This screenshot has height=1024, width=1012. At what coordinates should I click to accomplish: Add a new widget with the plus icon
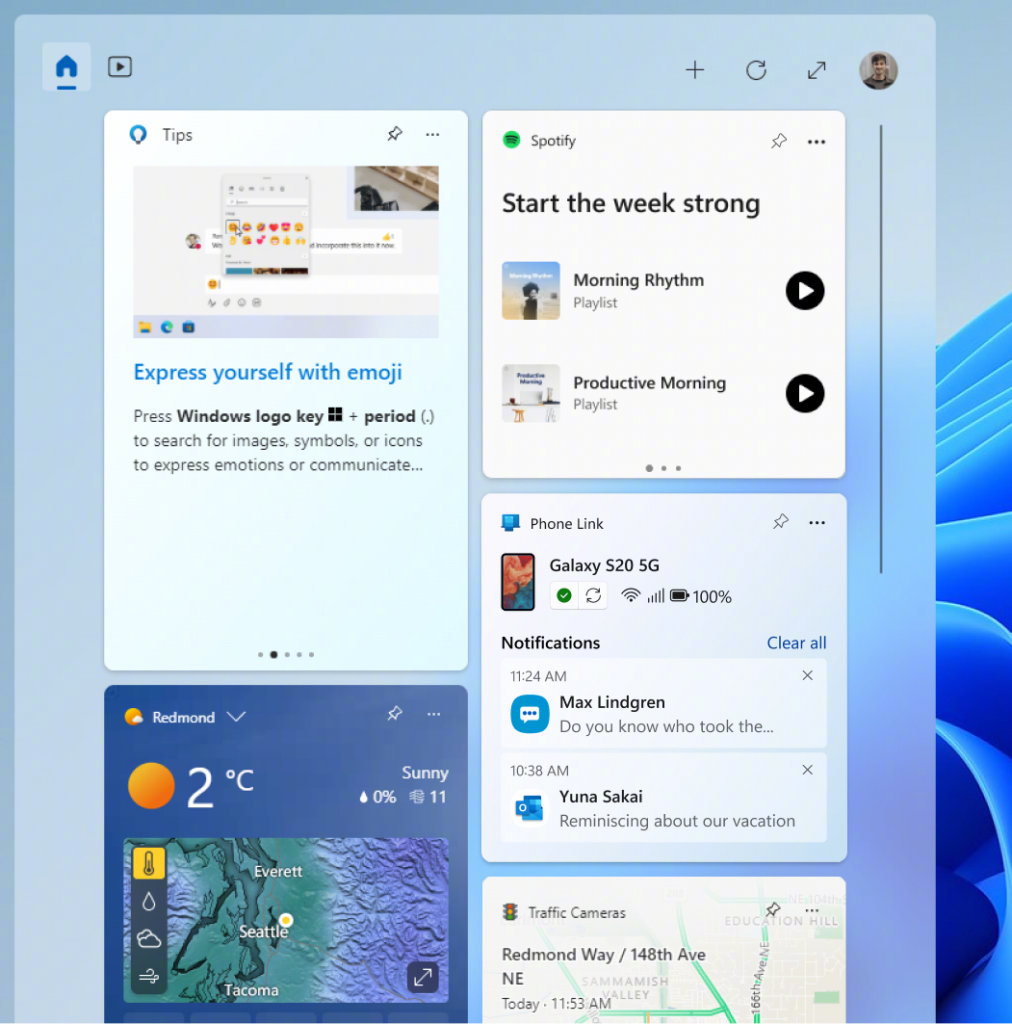695,70
